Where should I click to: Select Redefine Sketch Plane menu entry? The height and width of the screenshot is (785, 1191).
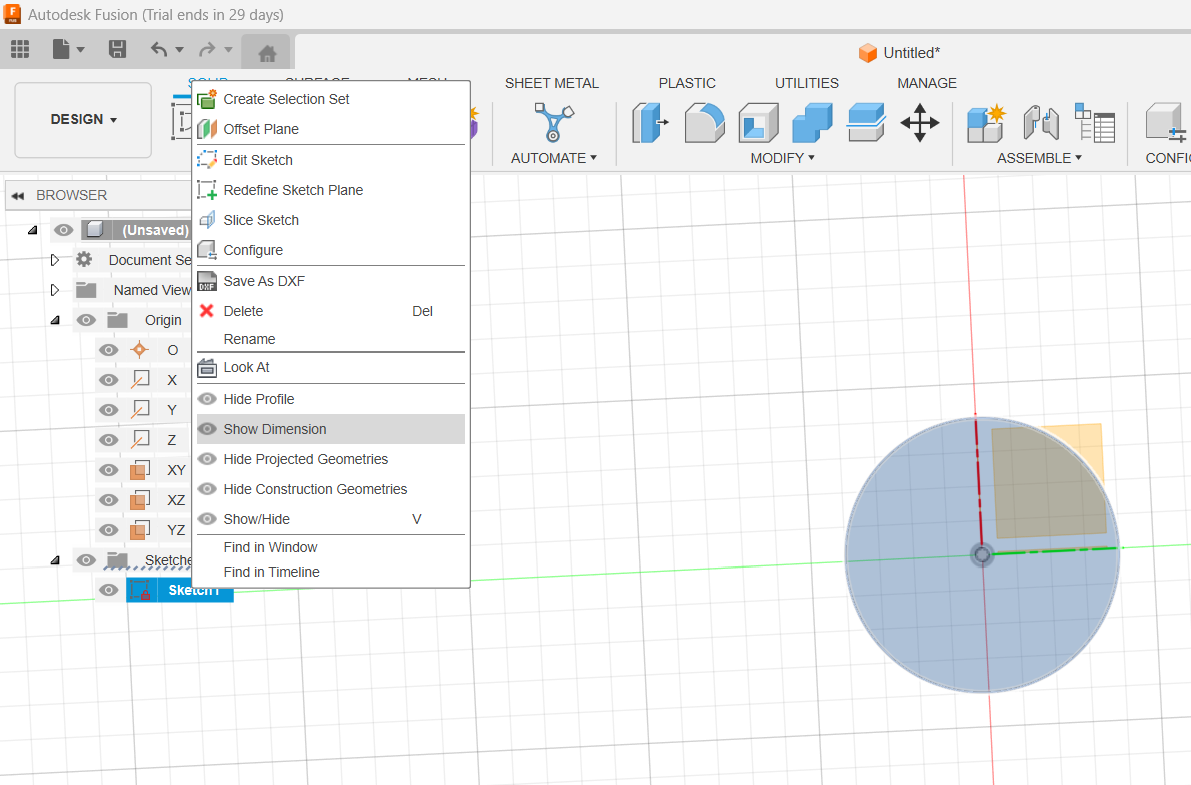[330, 190]
